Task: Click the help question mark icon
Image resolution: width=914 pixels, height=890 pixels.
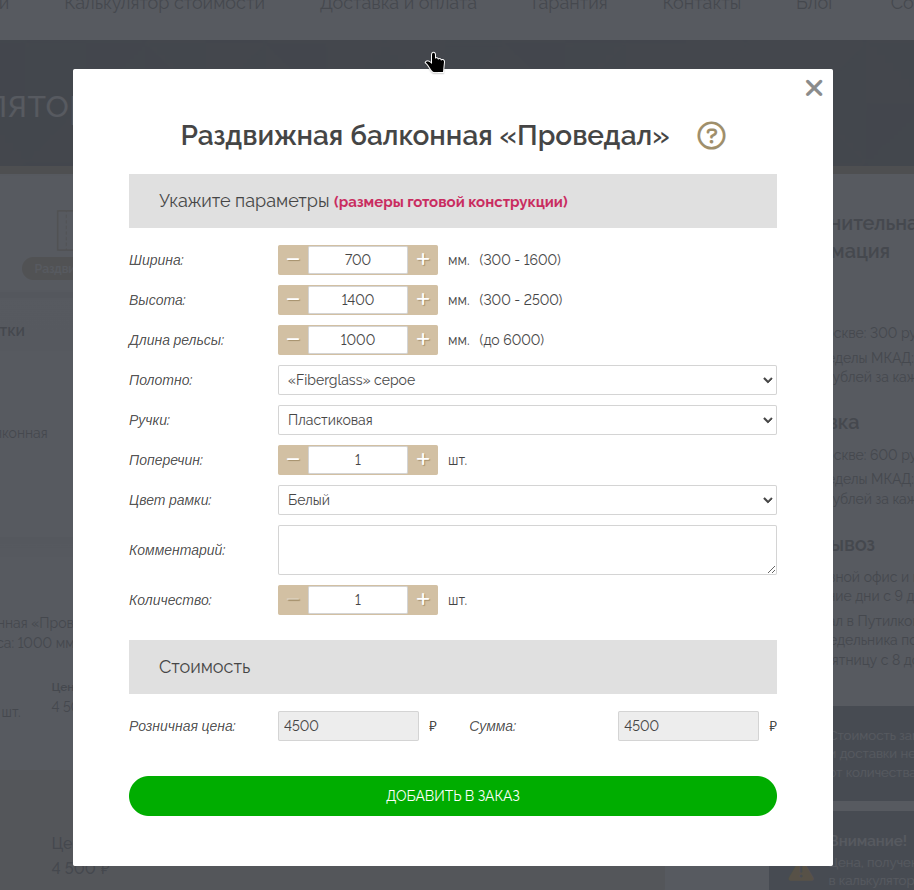Action: (711, 135)
